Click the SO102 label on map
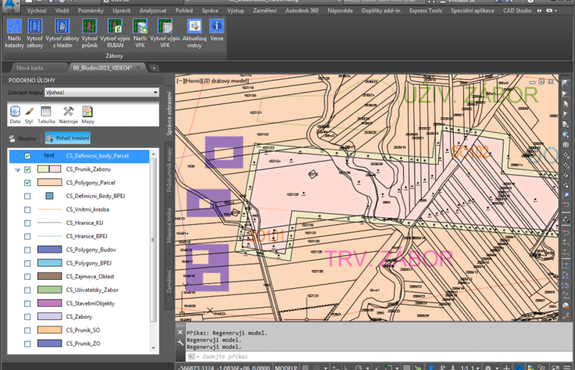Image resolution: width=575 pixels, height=370 pixels. pos(470,151)
